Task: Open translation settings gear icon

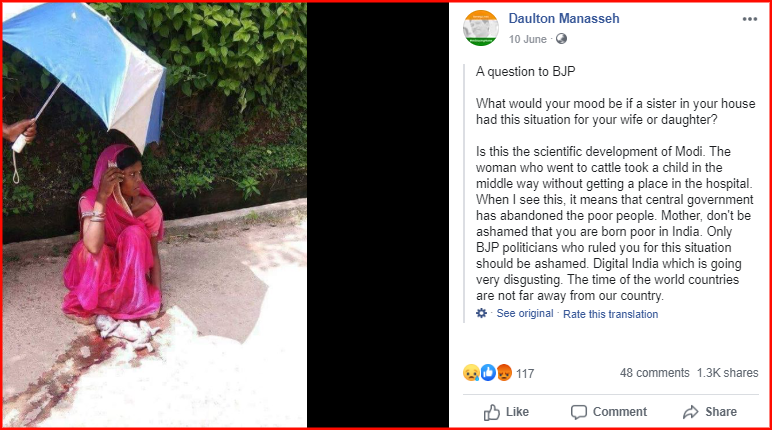Action: 481,313
